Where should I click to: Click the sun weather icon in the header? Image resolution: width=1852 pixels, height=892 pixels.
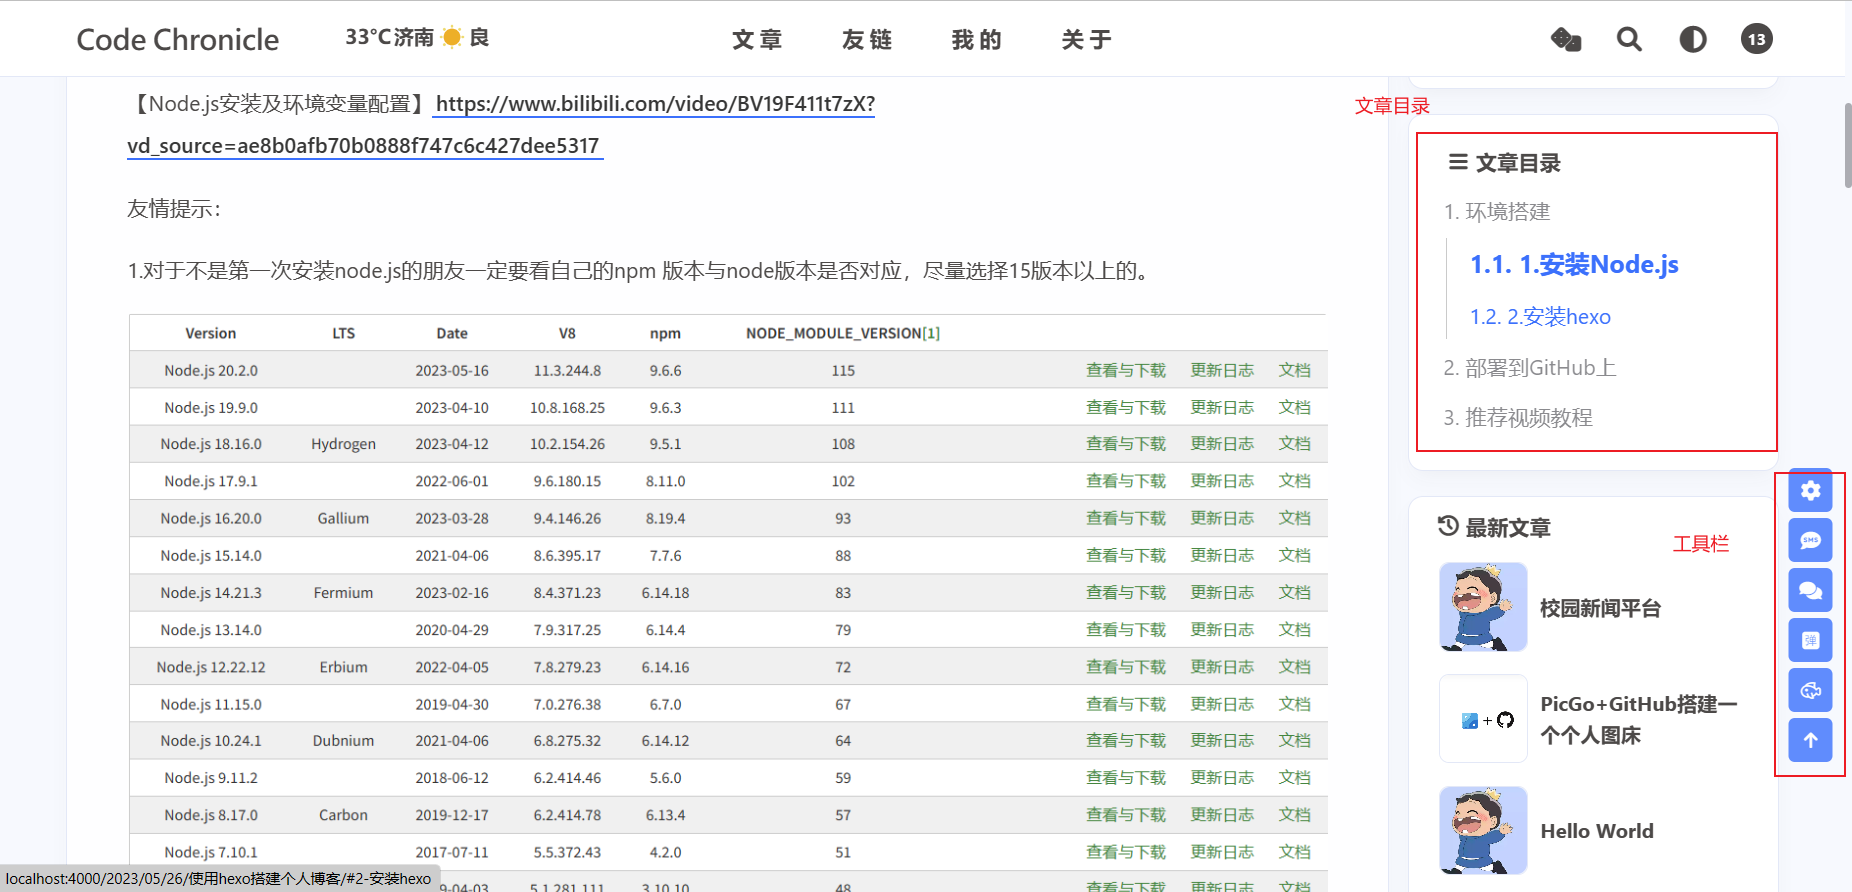click(452, 37)
